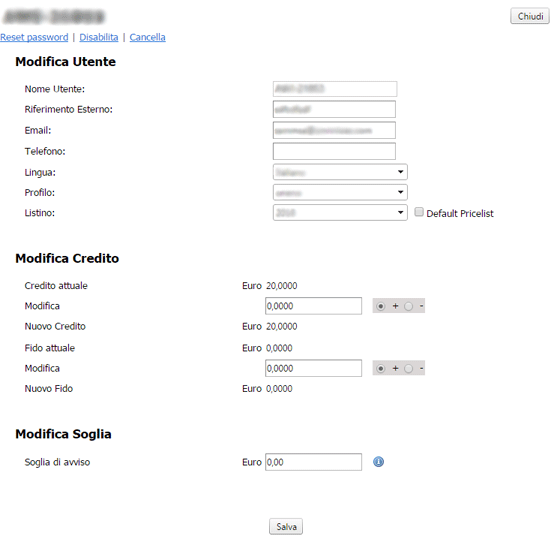
Task: Click the Salva button
Action: [x=286, y=526]
